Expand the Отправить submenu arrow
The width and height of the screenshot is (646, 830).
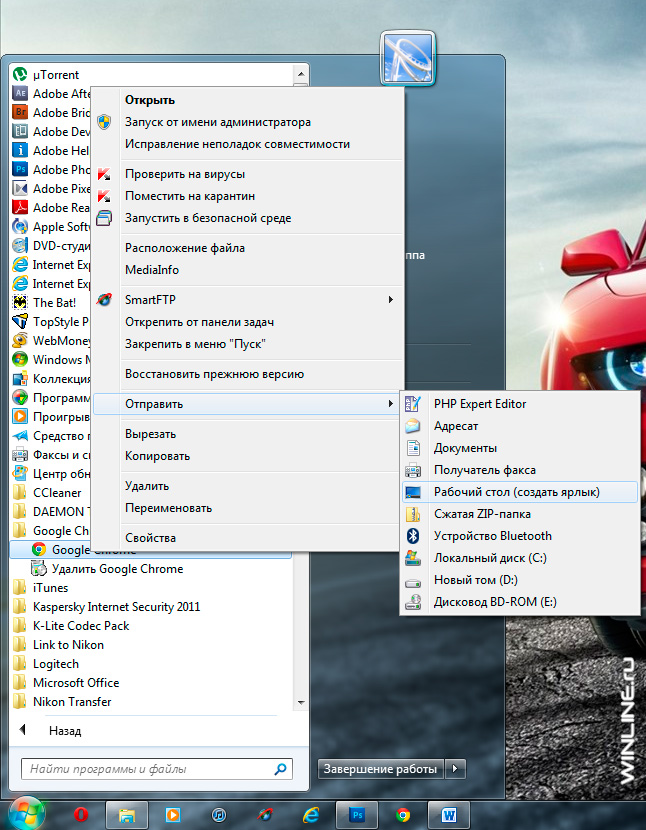(391, 404)
